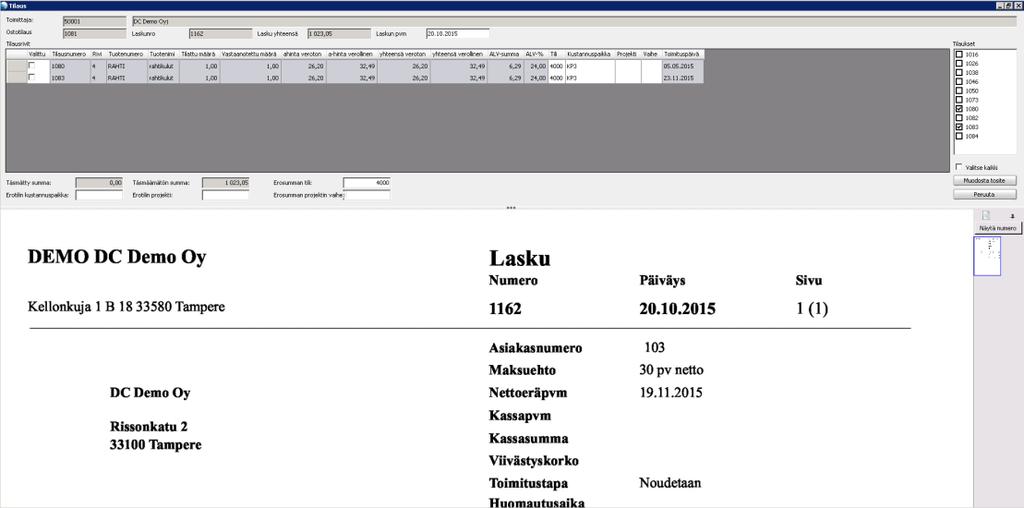Click the Kustannuspaikka column header

590,54
